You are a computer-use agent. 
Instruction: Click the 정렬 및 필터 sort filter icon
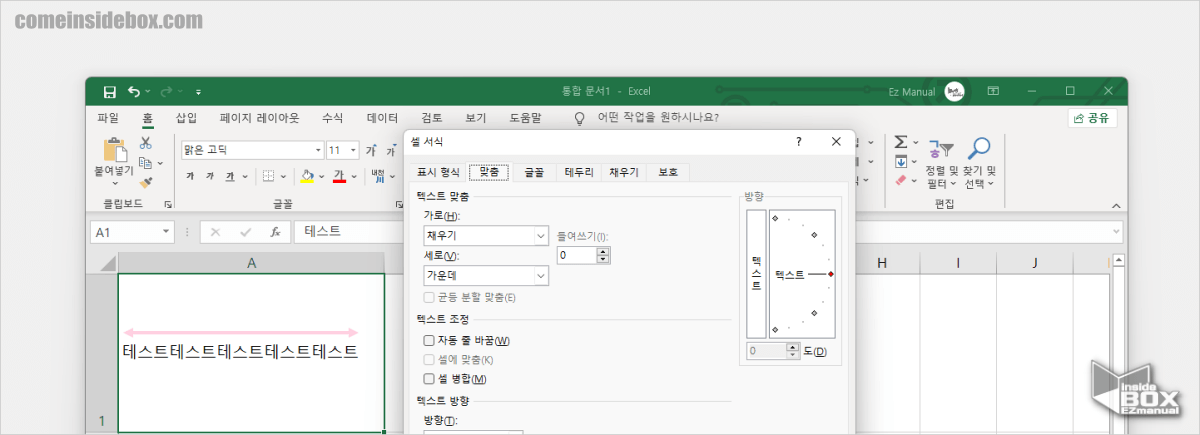pos(941,149)
